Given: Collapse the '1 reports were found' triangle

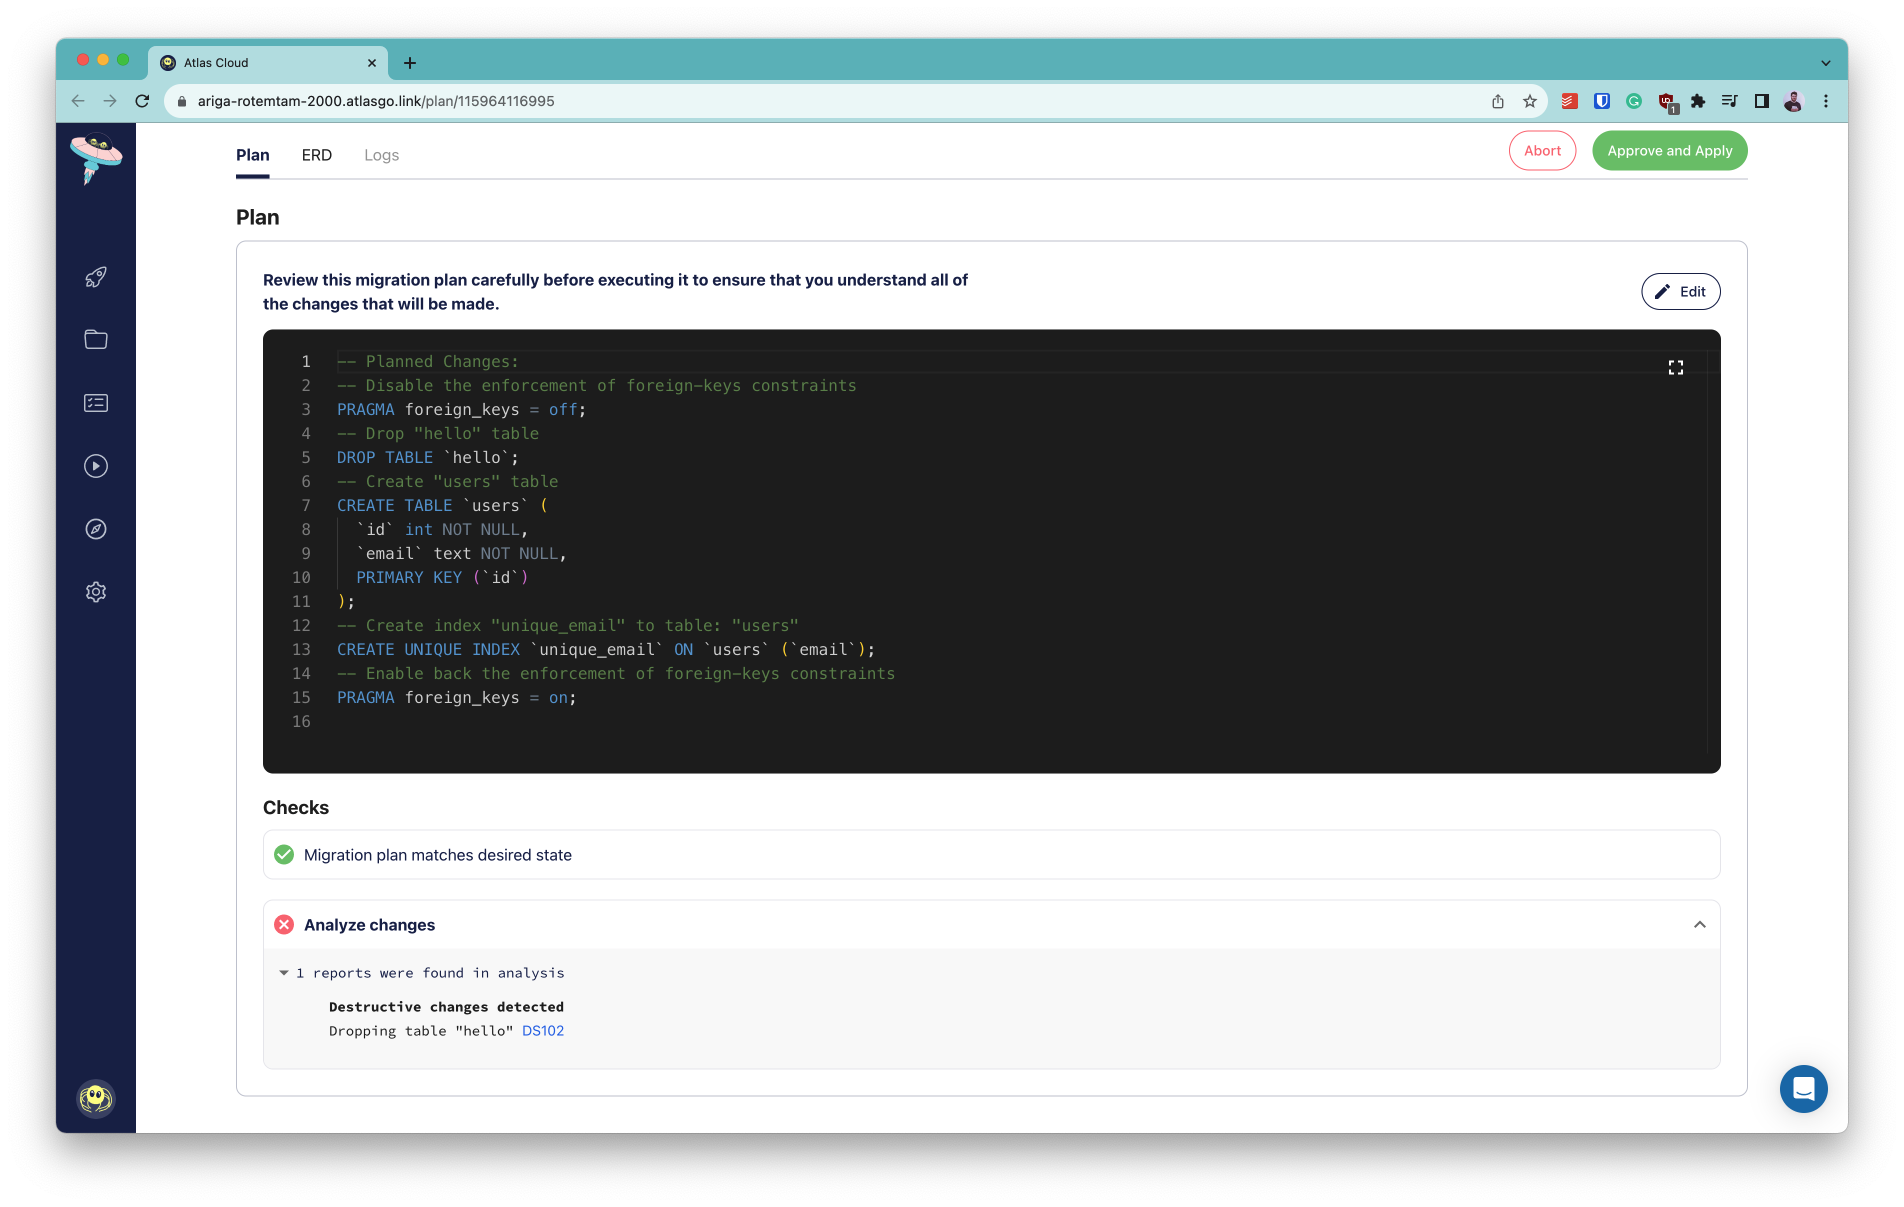Looking at the screenshot, I should coord(284,973).
